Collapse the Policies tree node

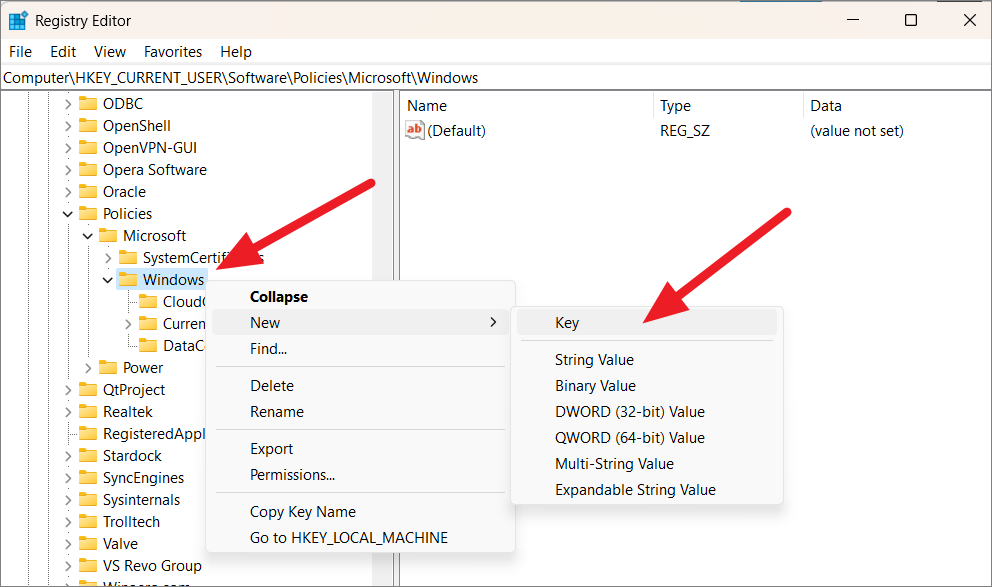[x=68, y=214]
